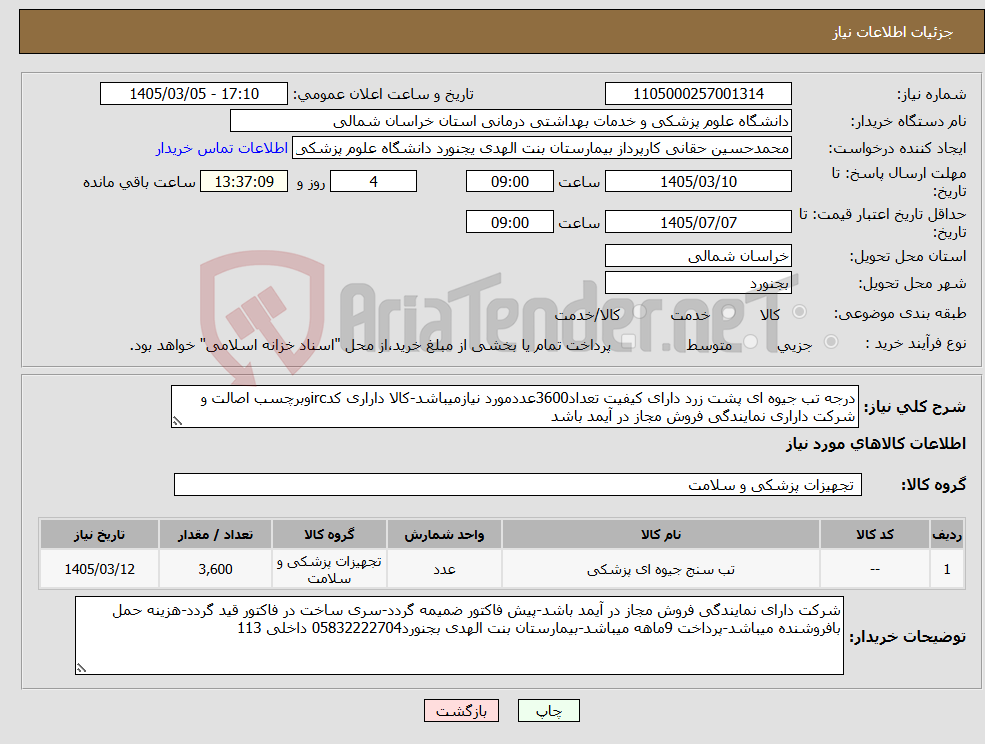Click the تعداد / مقدار column header
The image size is (985, 744).
[215, 534]
